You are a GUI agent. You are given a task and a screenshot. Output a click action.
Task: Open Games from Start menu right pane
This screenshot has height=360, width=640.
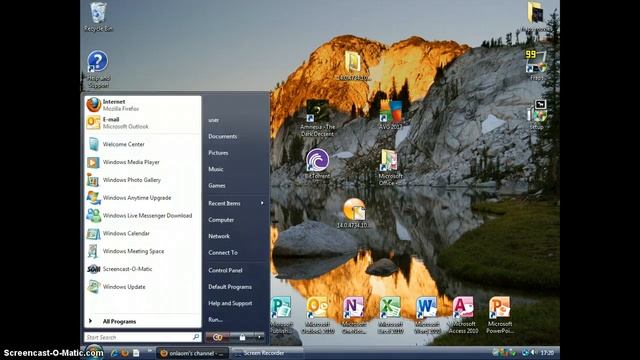tap(216, 185)
